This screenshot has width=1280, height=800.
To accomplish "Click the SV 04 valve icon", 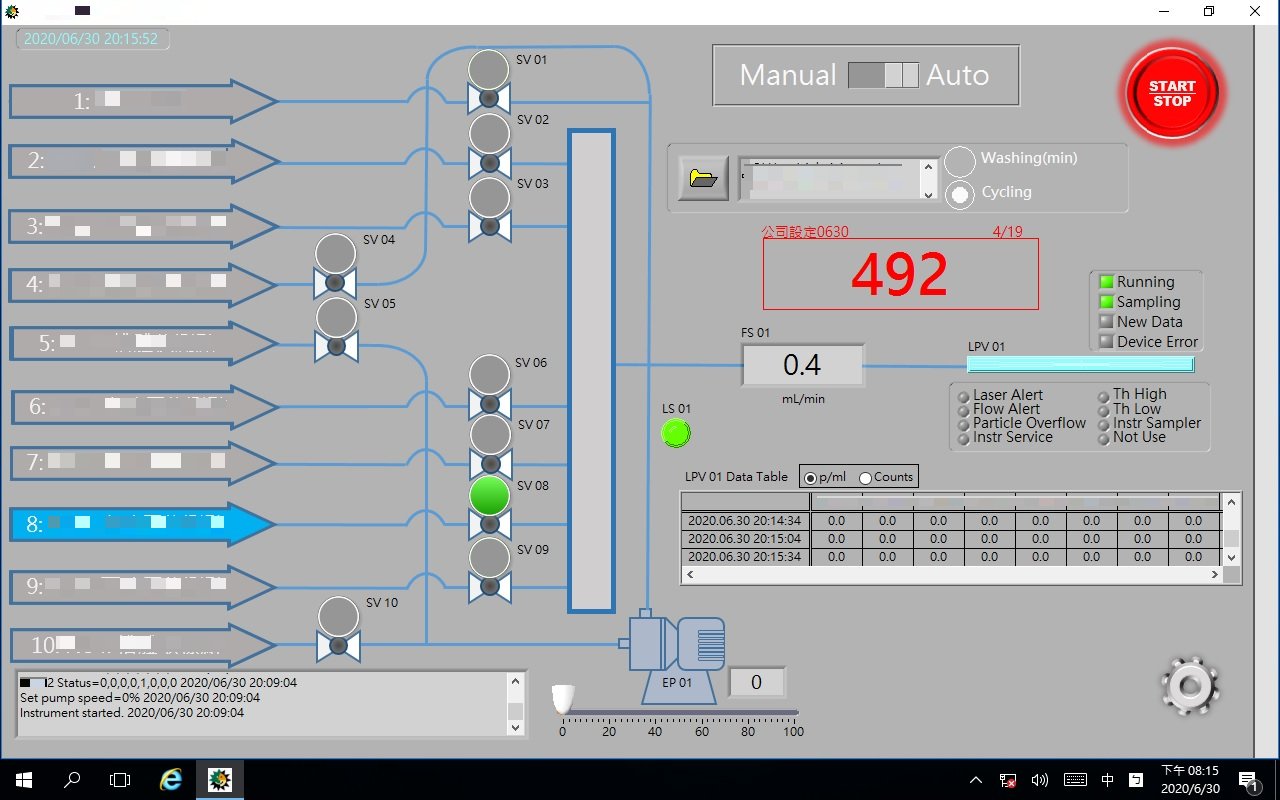I will (335, 265).
